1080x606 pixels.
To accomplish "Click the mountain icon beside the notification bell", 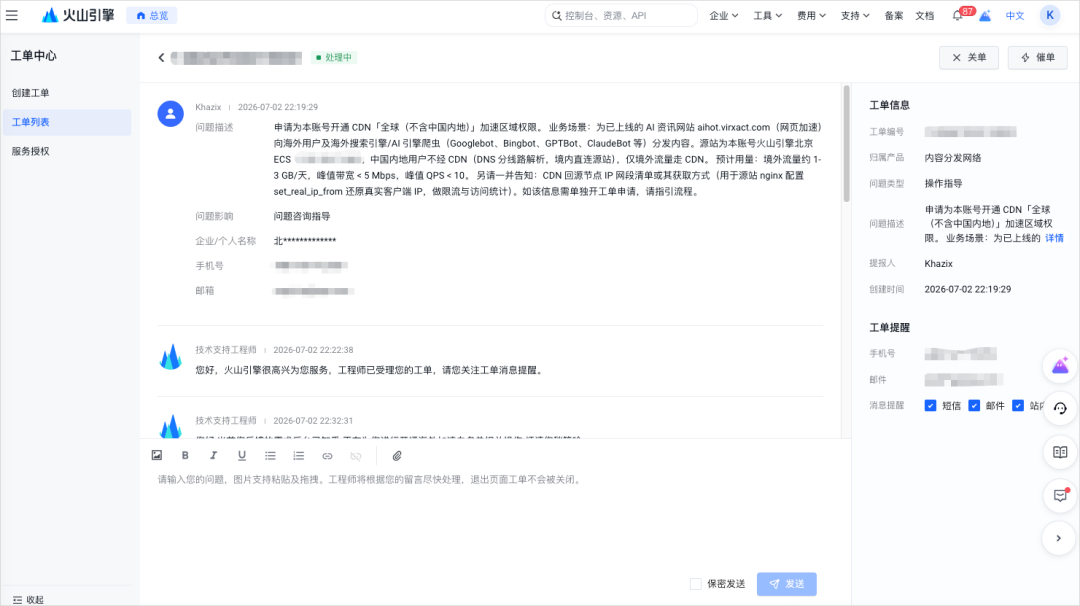I will coord(985,15).
